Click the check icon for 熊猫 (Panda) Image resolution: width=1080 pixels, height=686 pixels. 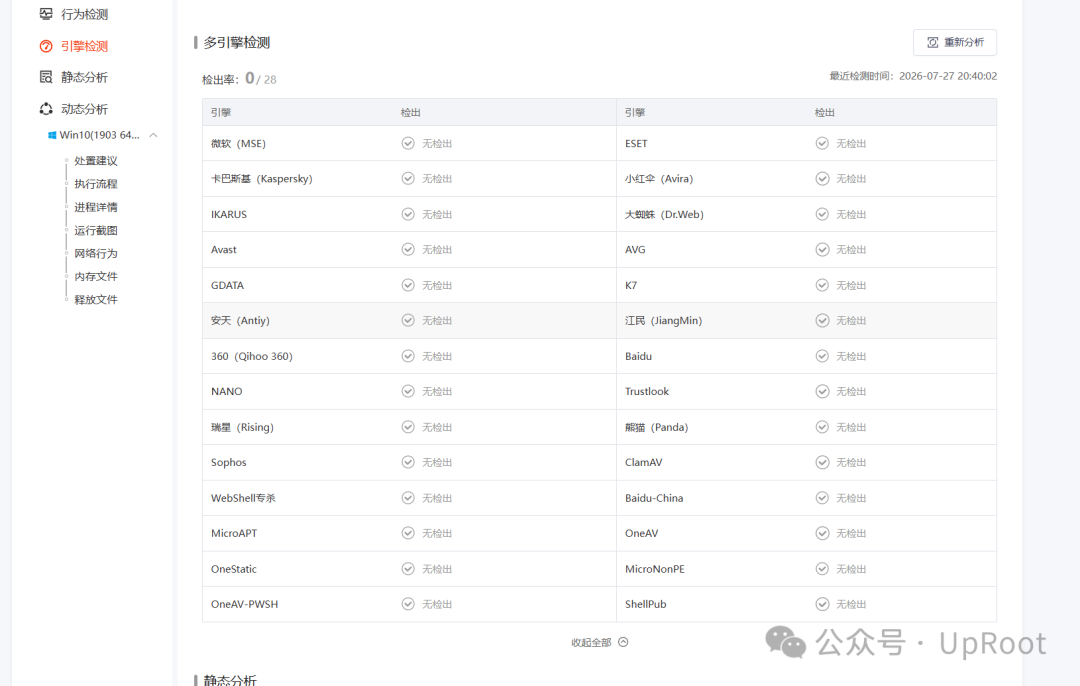click(822, 427)
